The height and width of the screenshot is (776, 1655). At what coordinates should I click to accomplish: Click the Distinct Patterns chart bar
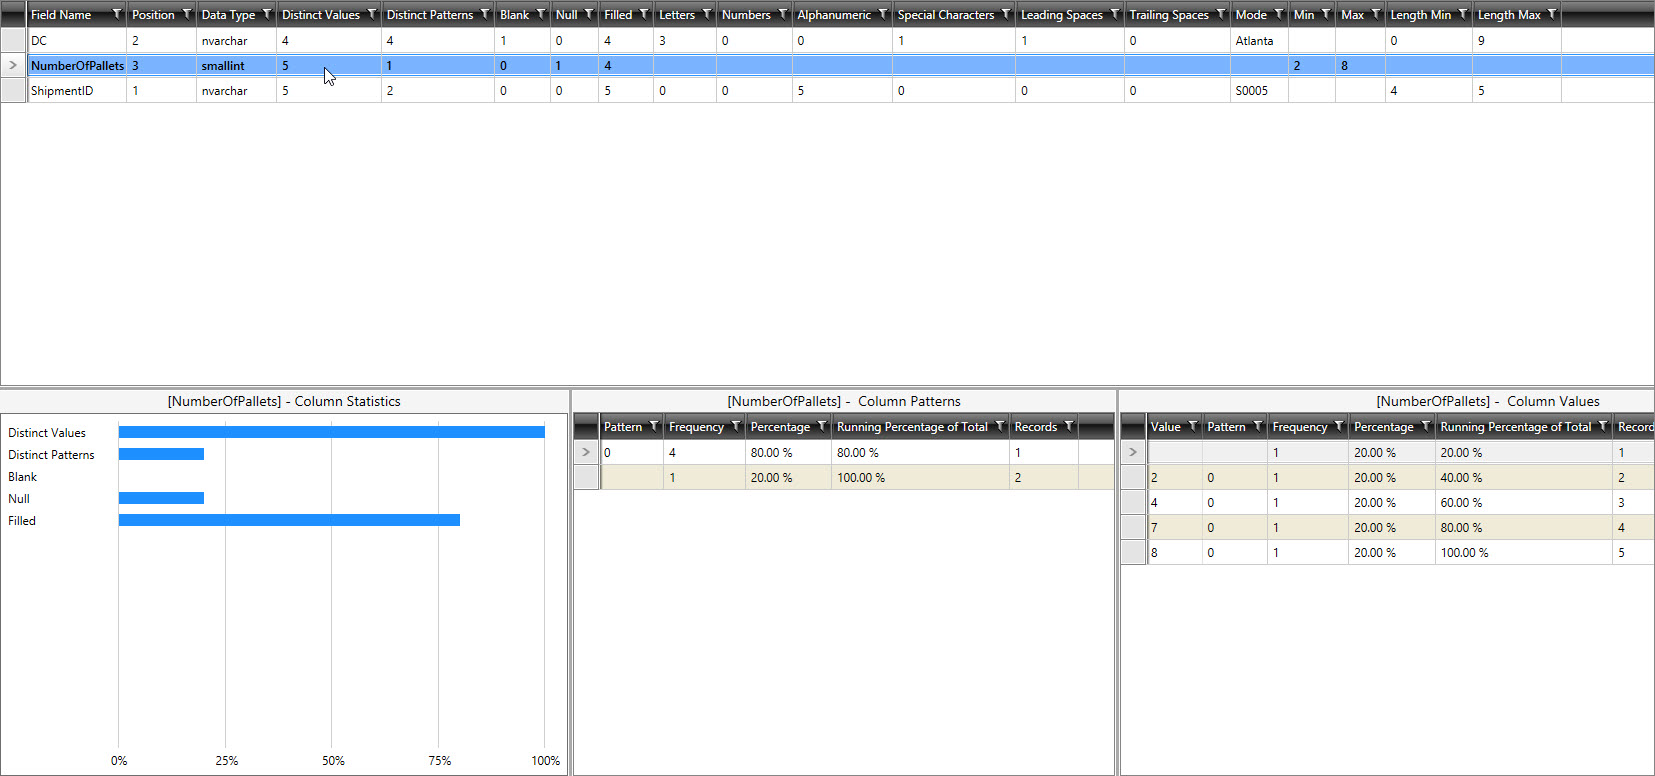(x=161, y=454)
